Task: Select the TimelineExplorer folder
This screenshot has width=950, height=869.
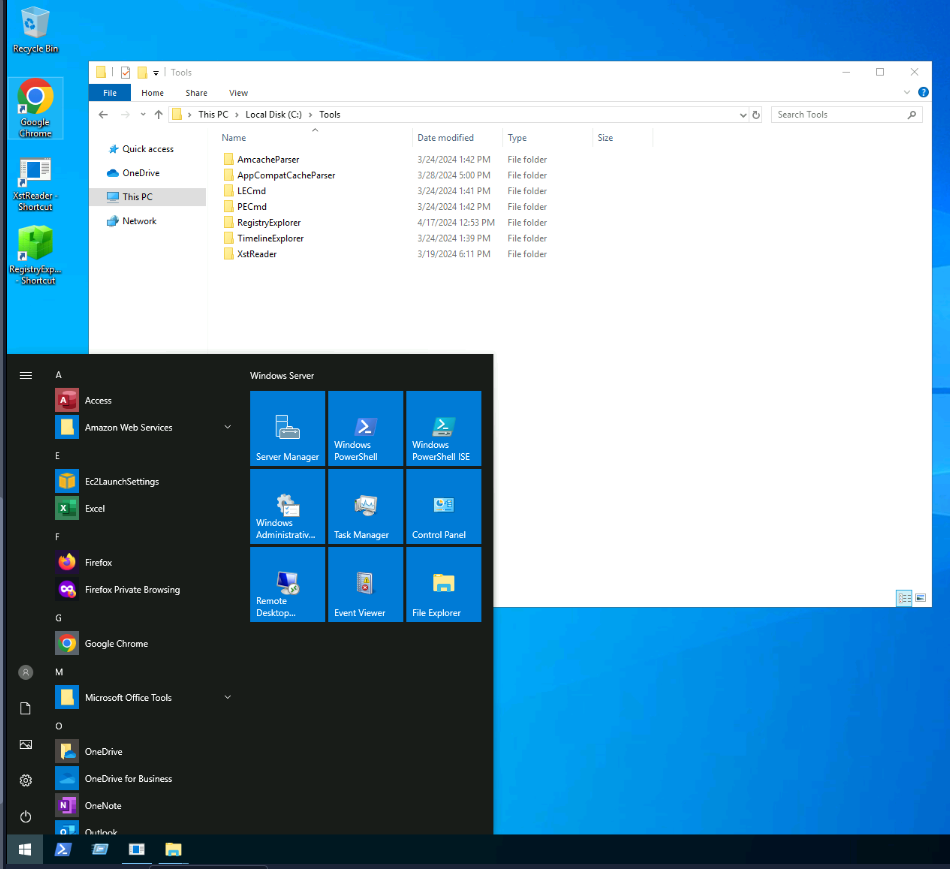Action: pos(270,239)
